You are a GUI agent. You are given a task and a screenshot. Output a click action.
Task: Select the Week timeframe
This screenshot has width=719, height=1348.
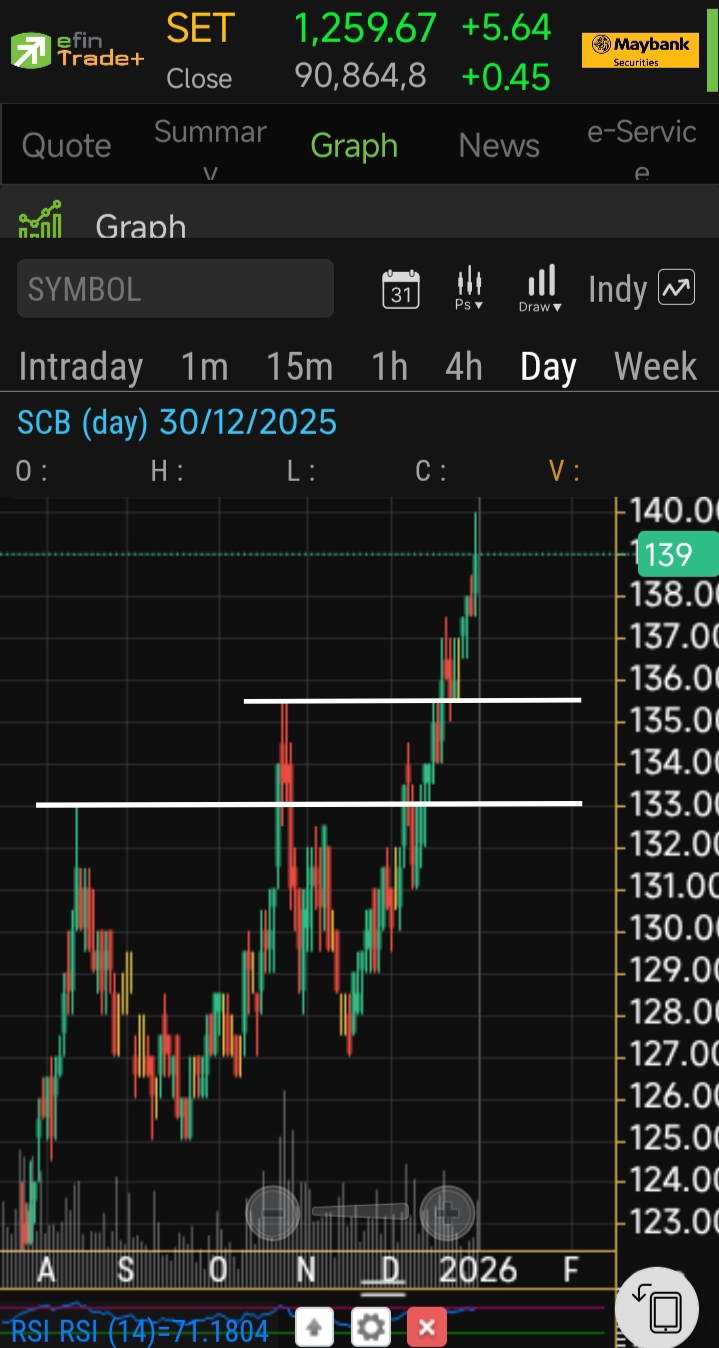pos(655,367)
